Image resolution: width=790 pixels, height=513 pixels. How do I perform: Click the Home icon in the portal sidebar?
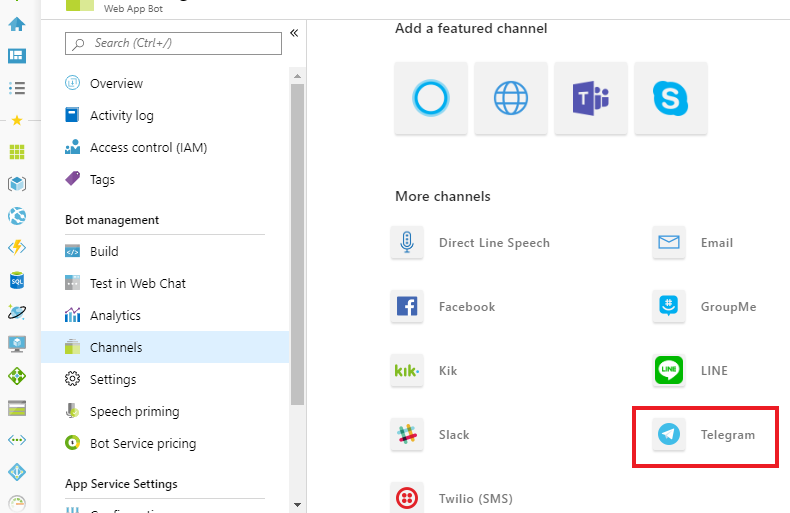pos(17,24)
